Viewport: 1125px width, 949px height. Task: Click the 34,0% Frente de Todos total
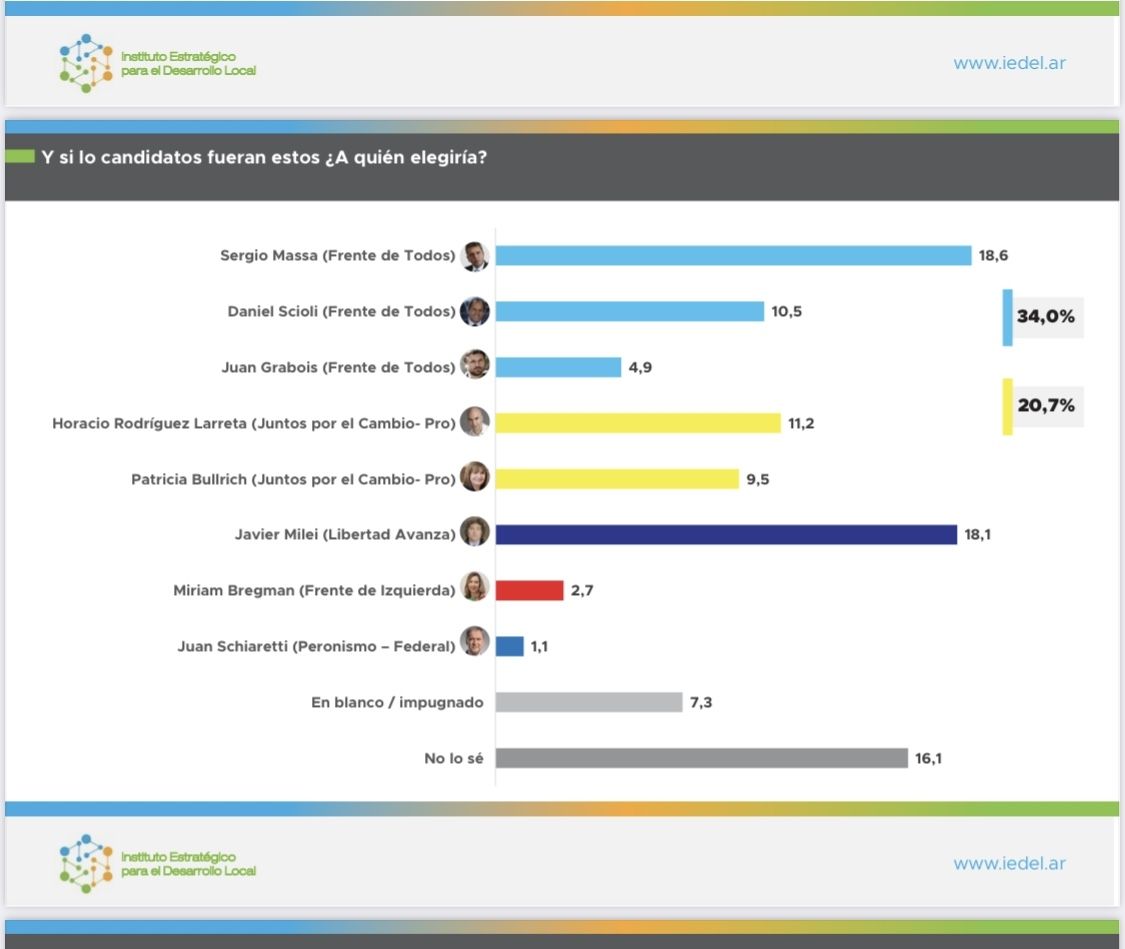pyautogui.click(x=1045, y=317)
